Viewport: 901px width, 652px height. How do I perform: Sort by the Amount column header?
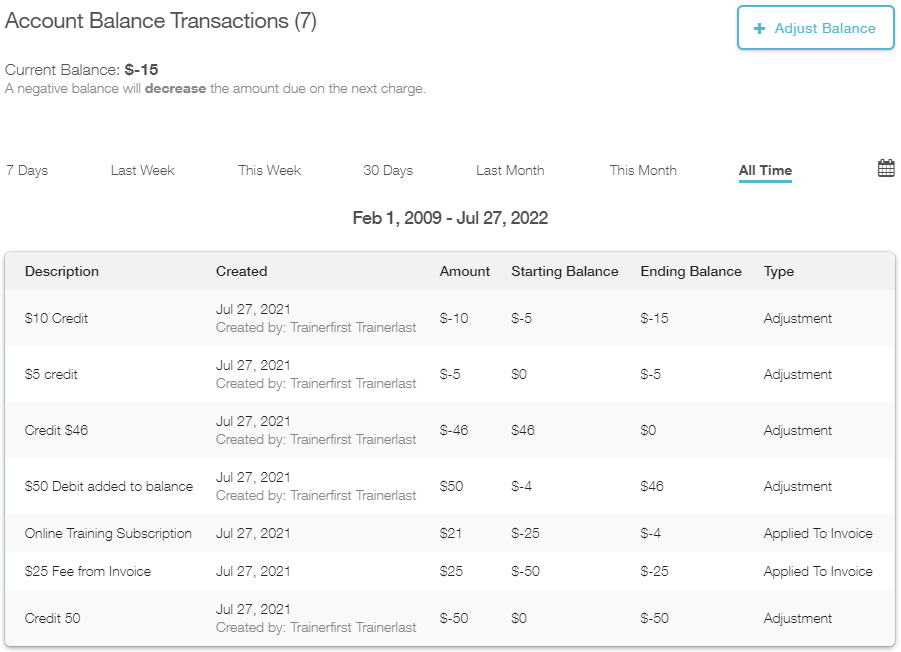[x=464, y=271]
